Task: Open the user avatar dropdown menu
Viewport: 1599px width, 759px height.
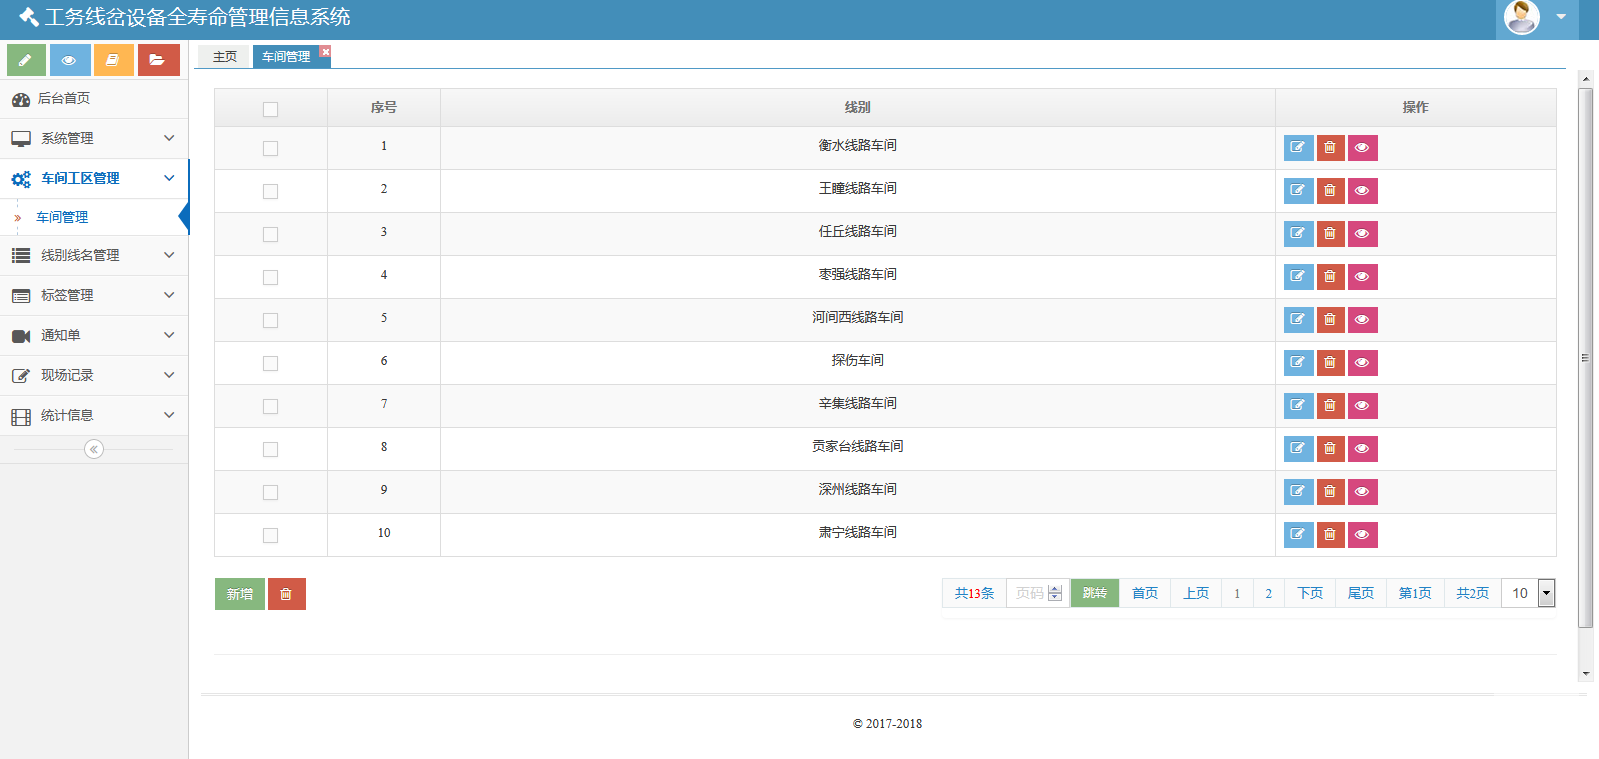Action: [x=1536, y=18]
